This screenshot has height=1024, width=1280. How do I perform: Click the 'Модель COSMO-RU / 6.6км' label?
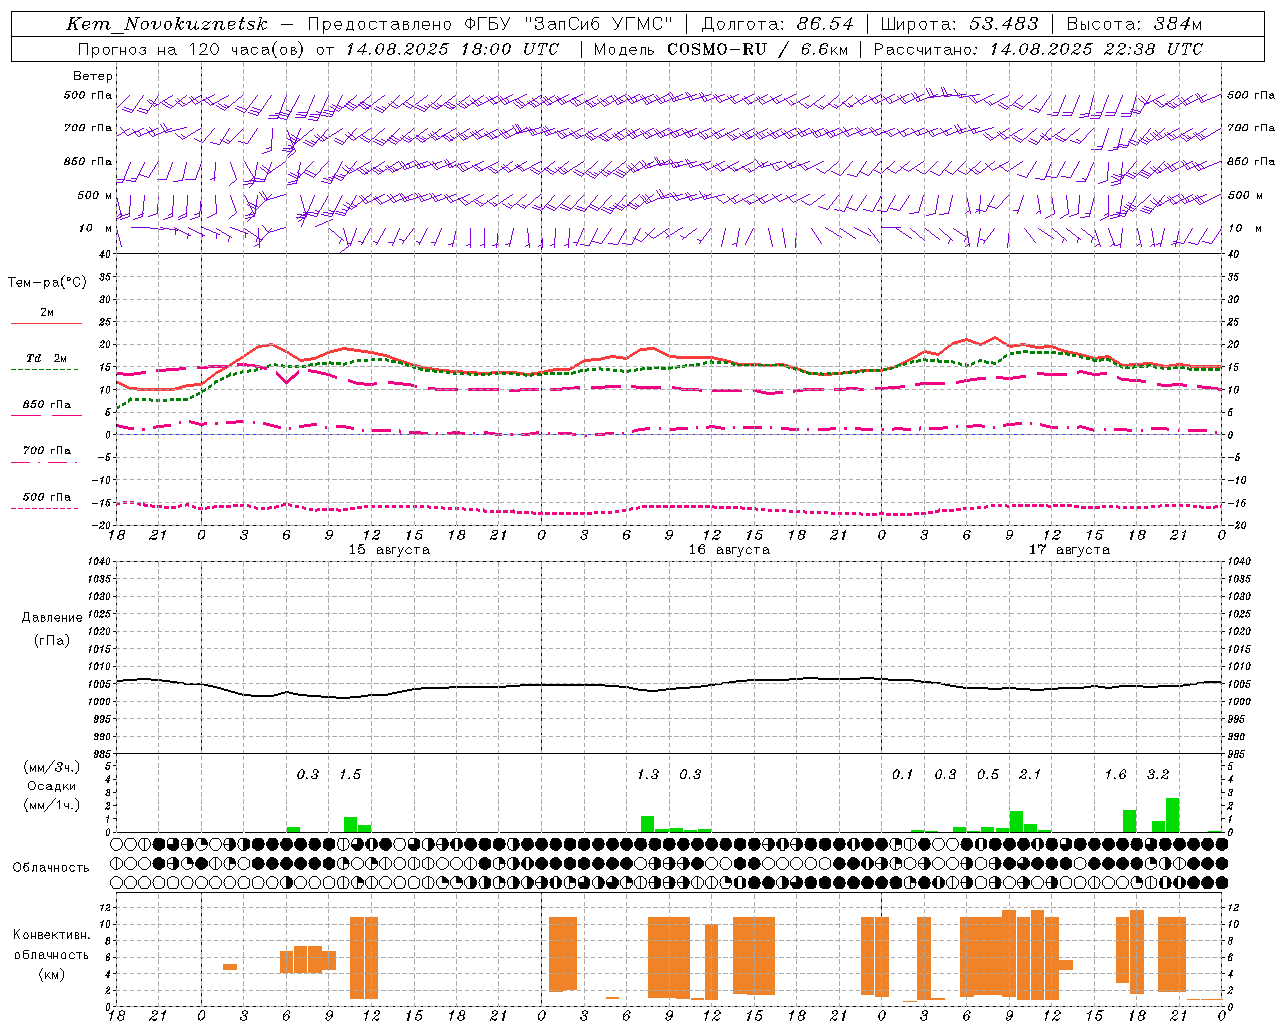(720, 49)
